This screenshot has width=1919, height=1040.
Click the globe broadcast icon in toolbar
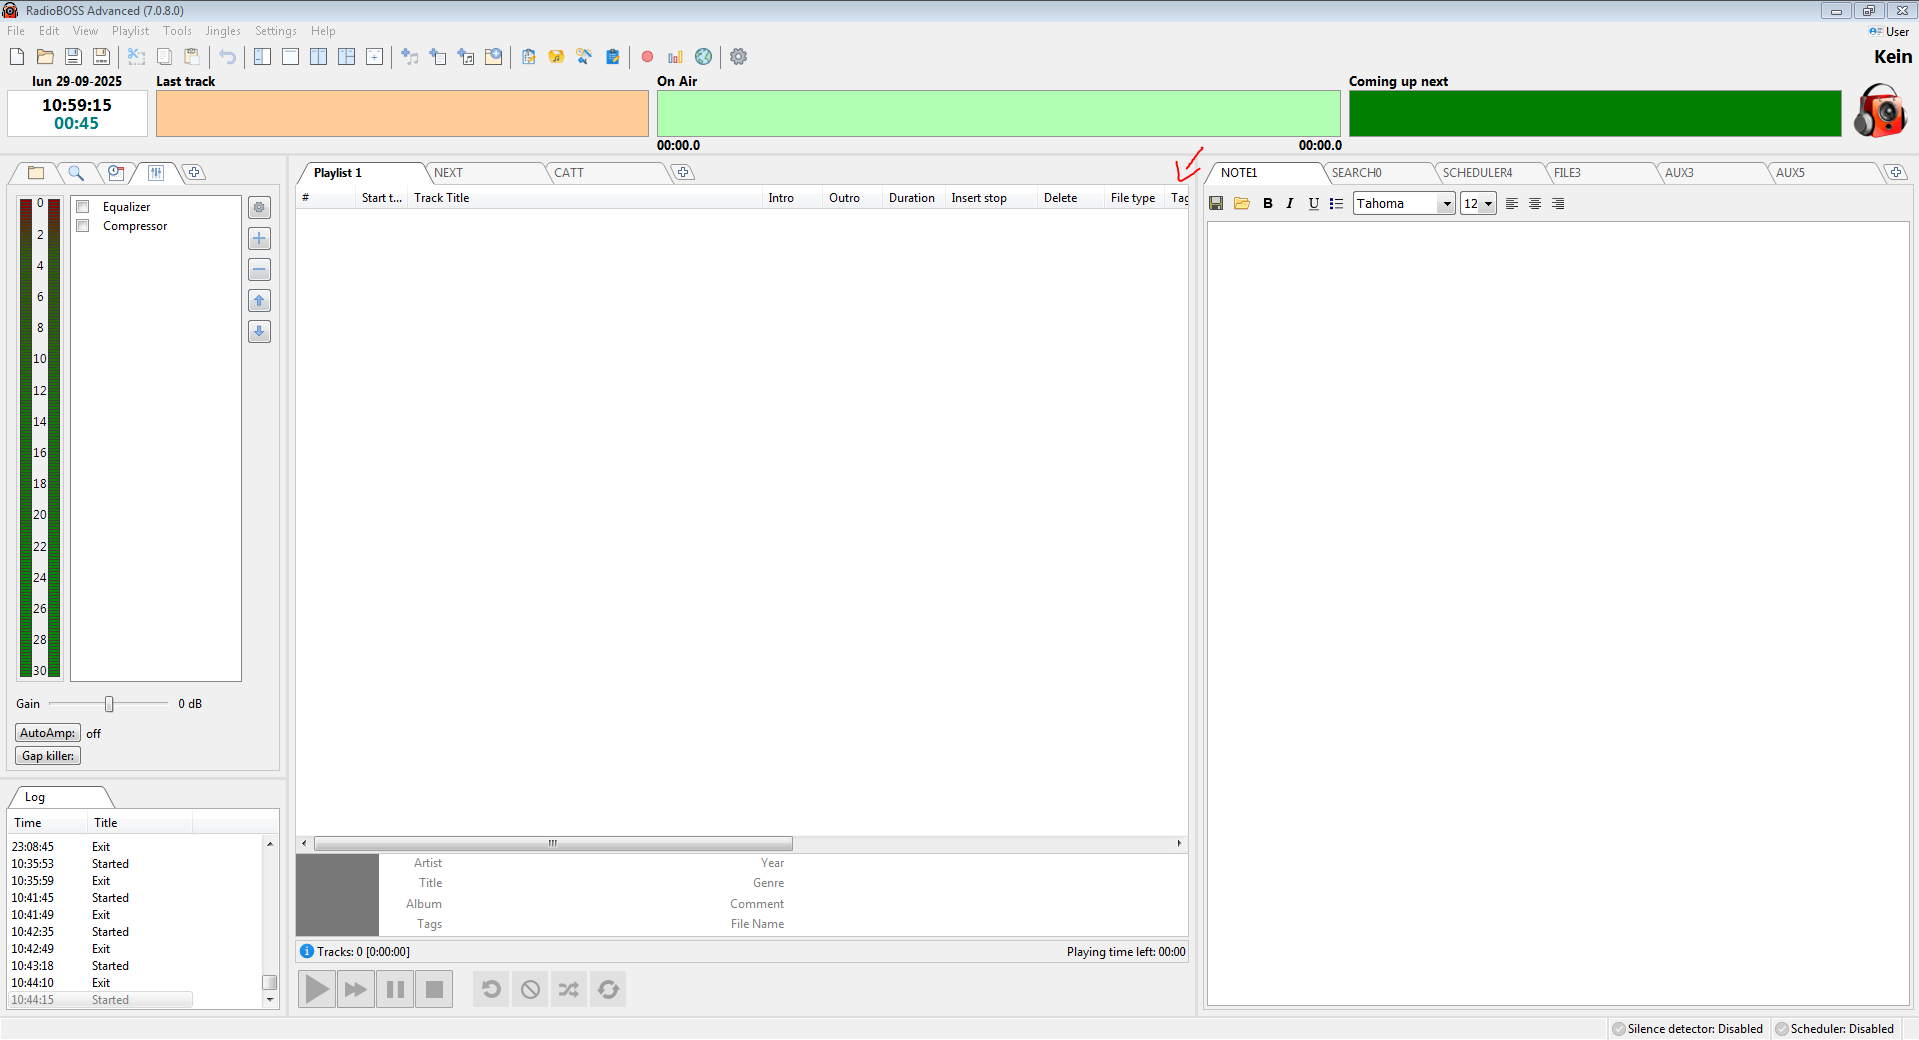(704, 57)
